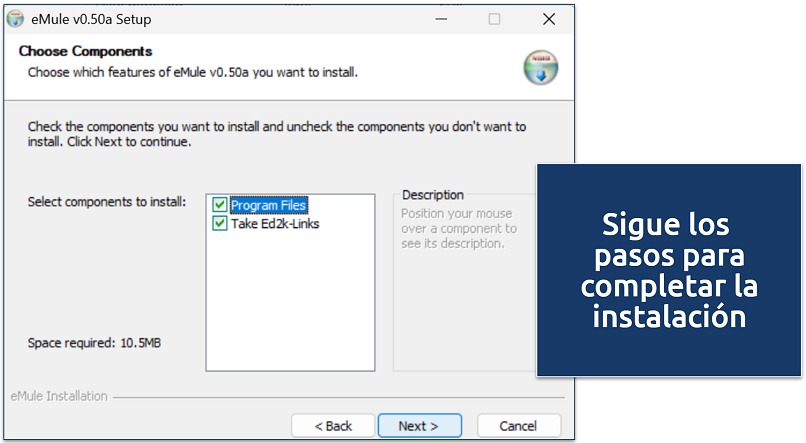This screenshot has height=443, width=806.
Task: Go back with the < Back button
Action: tap(333, 426)
